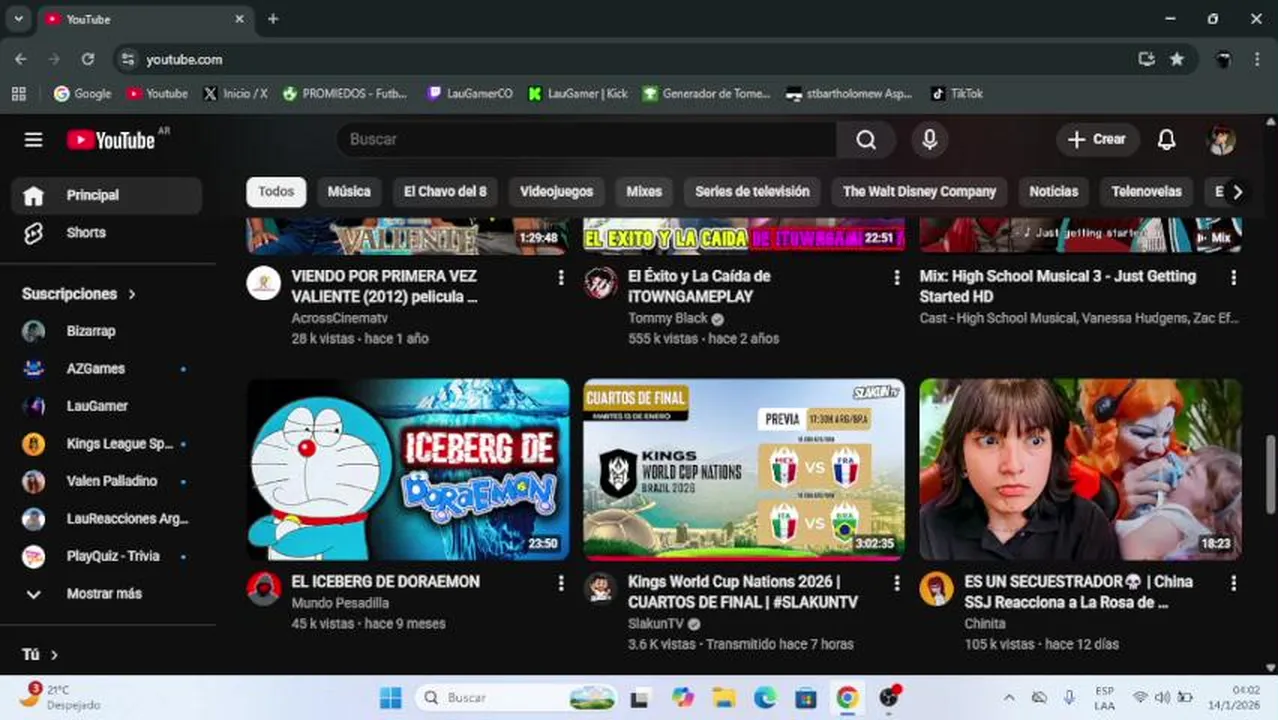
Task: Open LauReacciones Arg... subscription
Action: point(107,519)
